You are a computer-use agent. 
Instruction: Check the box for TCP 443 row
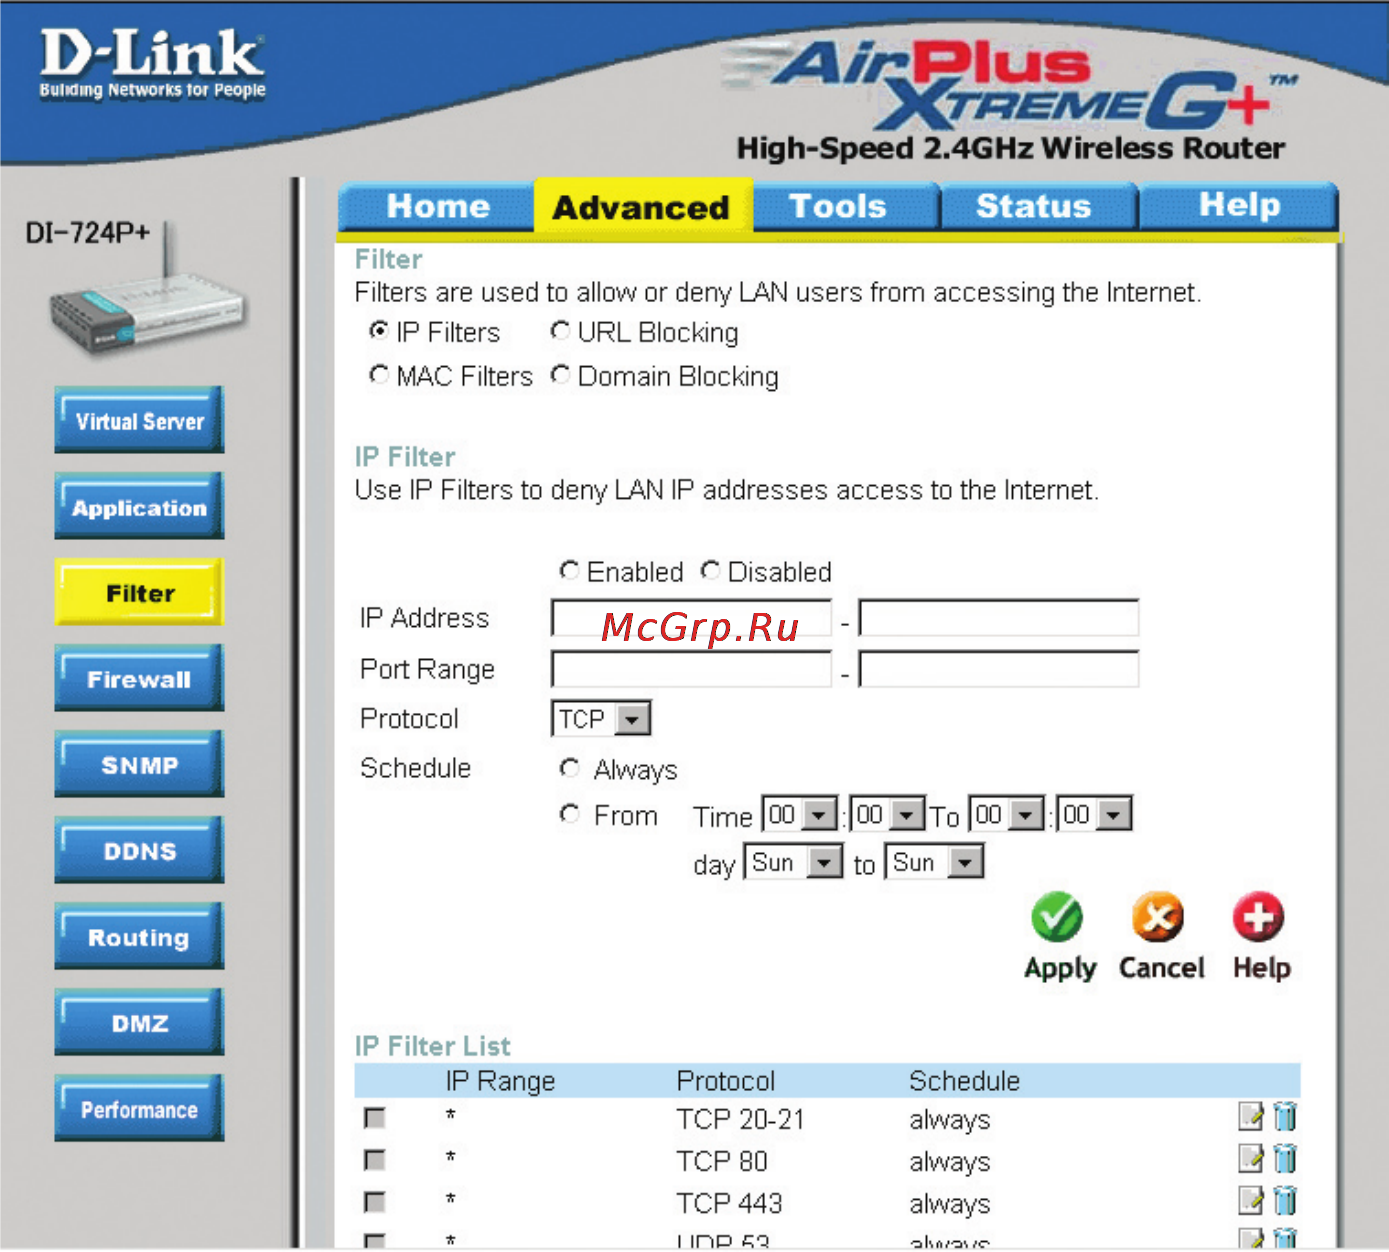[375, 1202]
